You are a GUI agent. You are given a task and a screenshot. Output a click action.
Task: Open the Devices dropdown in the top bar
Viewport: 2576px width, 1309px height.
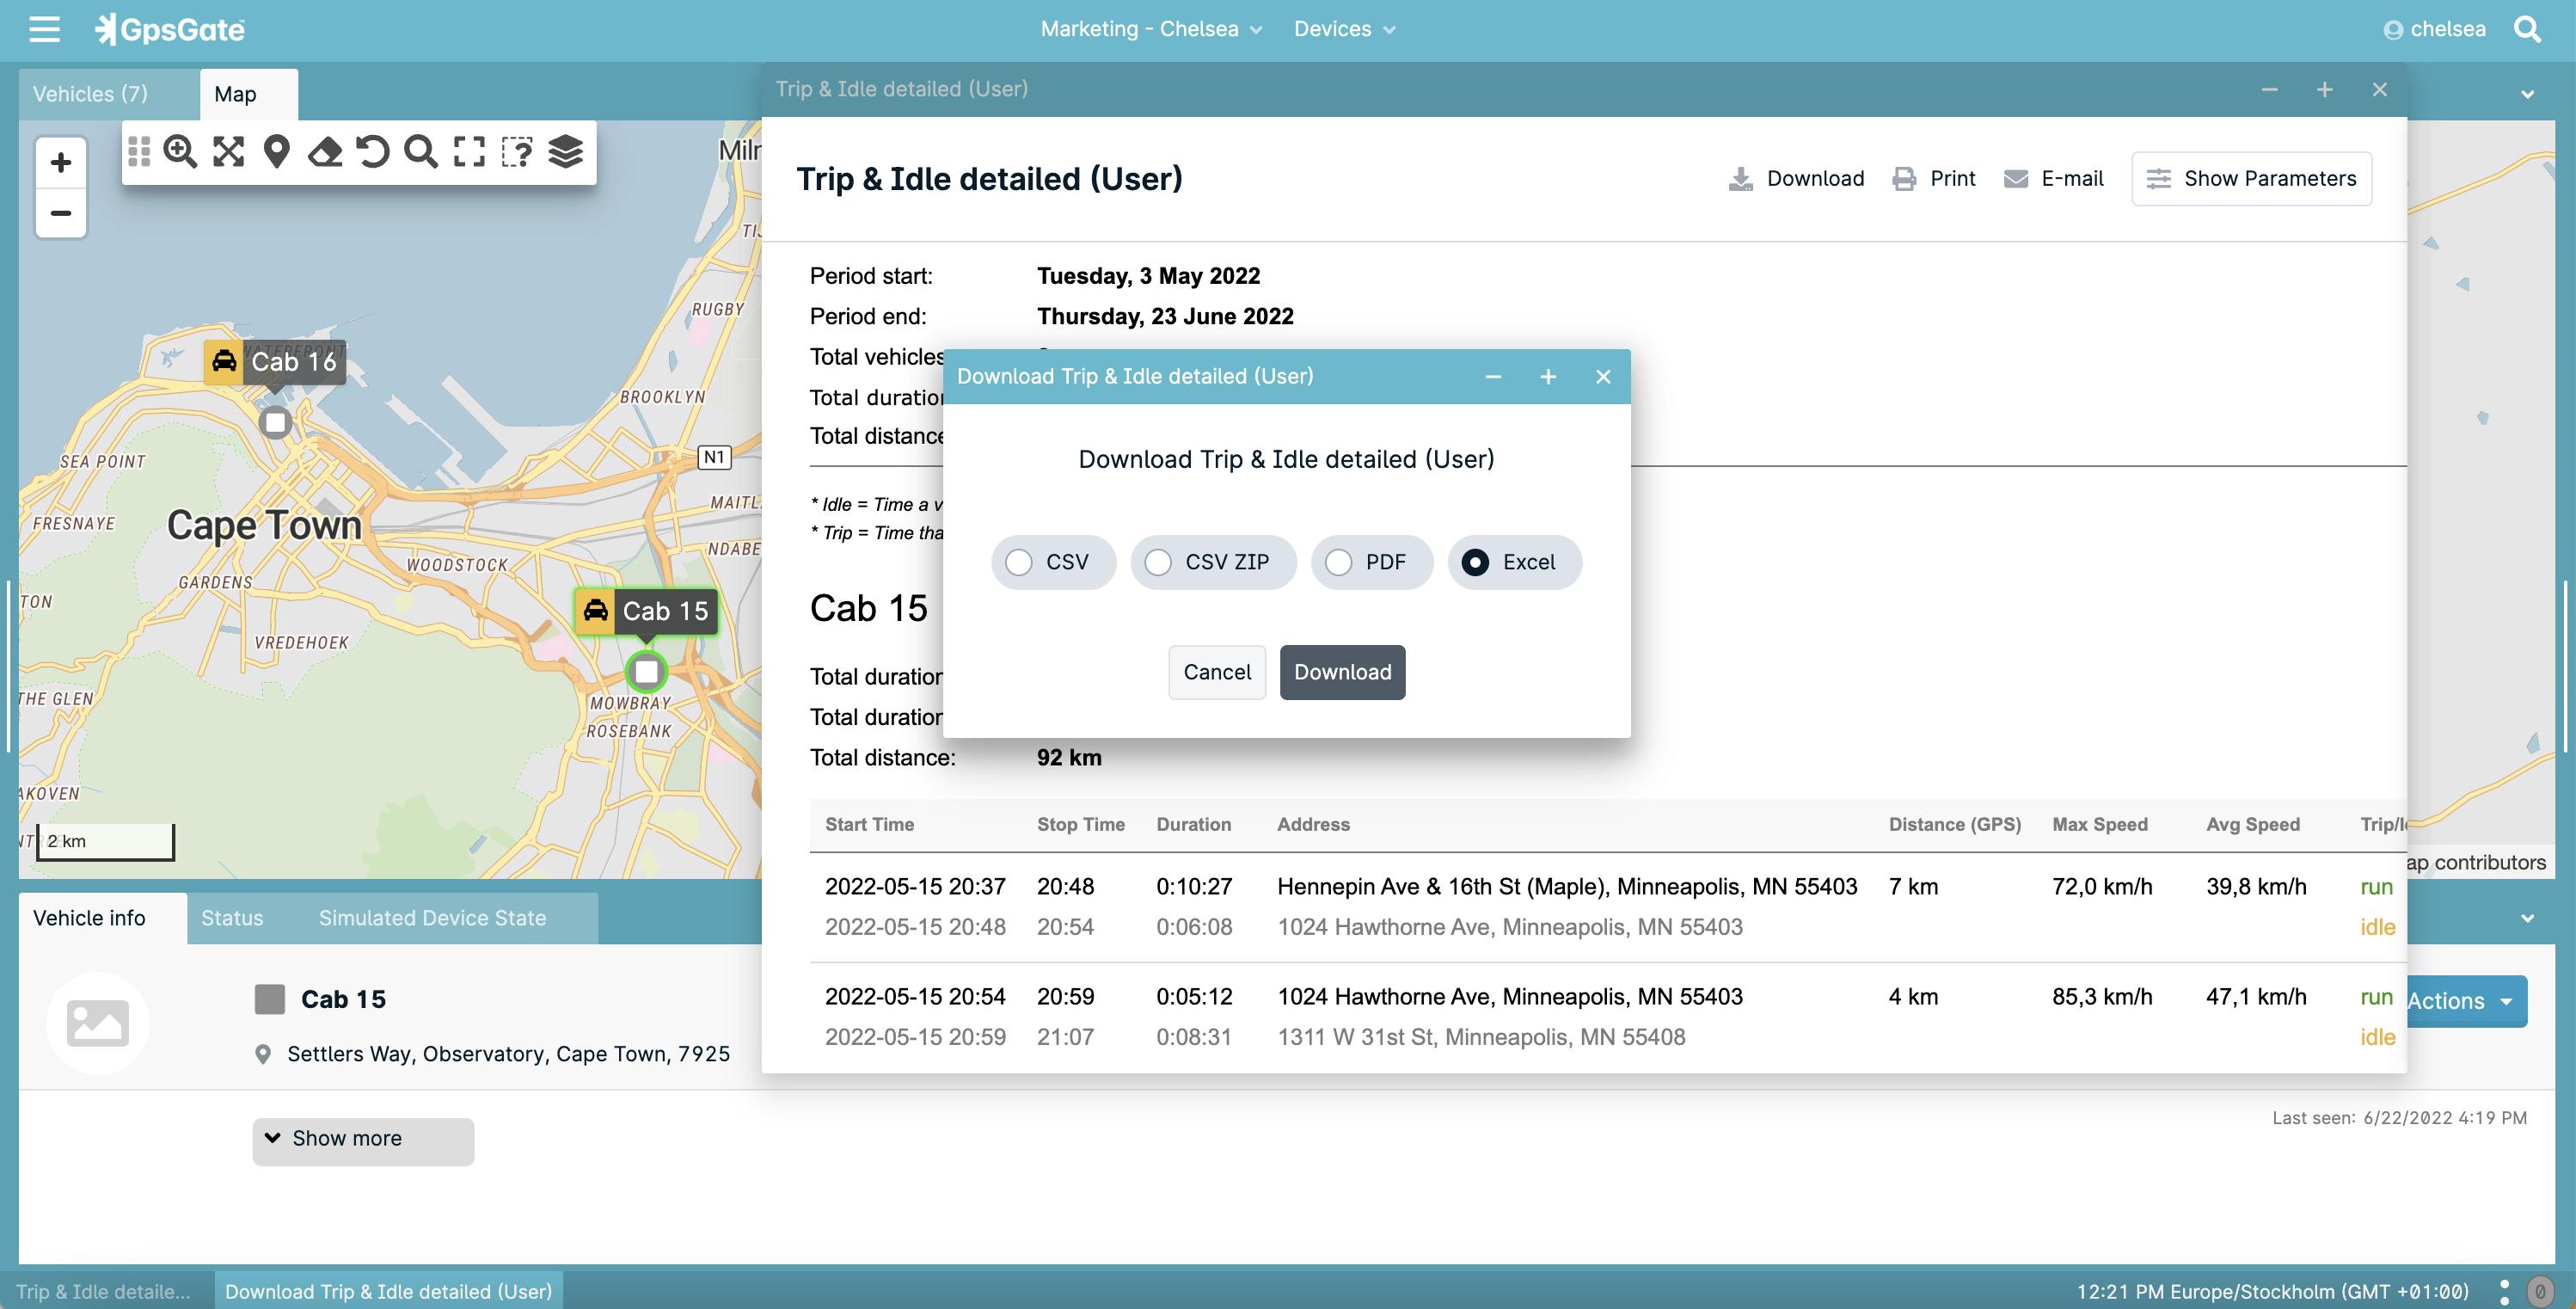pos(1345,29)
